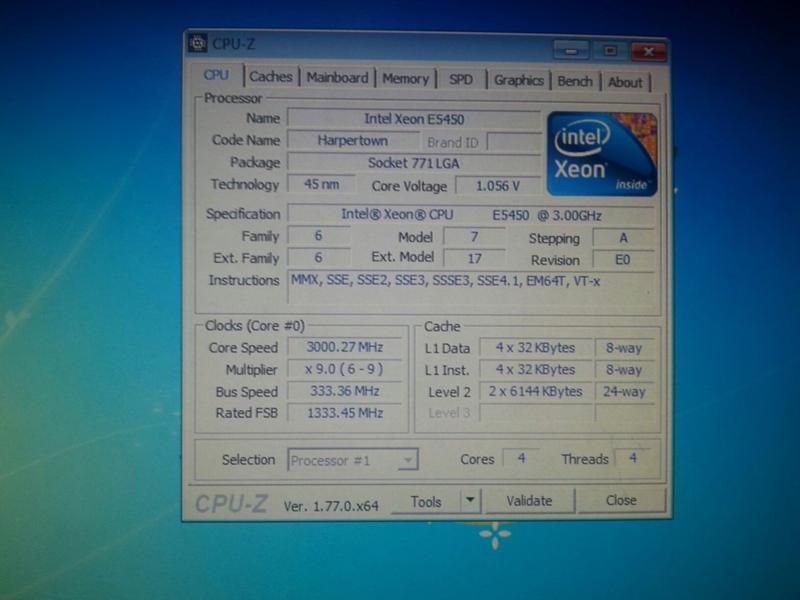The width and height of the screenshot is (800, 600).
Task: Click the Specification field with E5450 @ 3.00GHz
Action: (x=471, y=215)
